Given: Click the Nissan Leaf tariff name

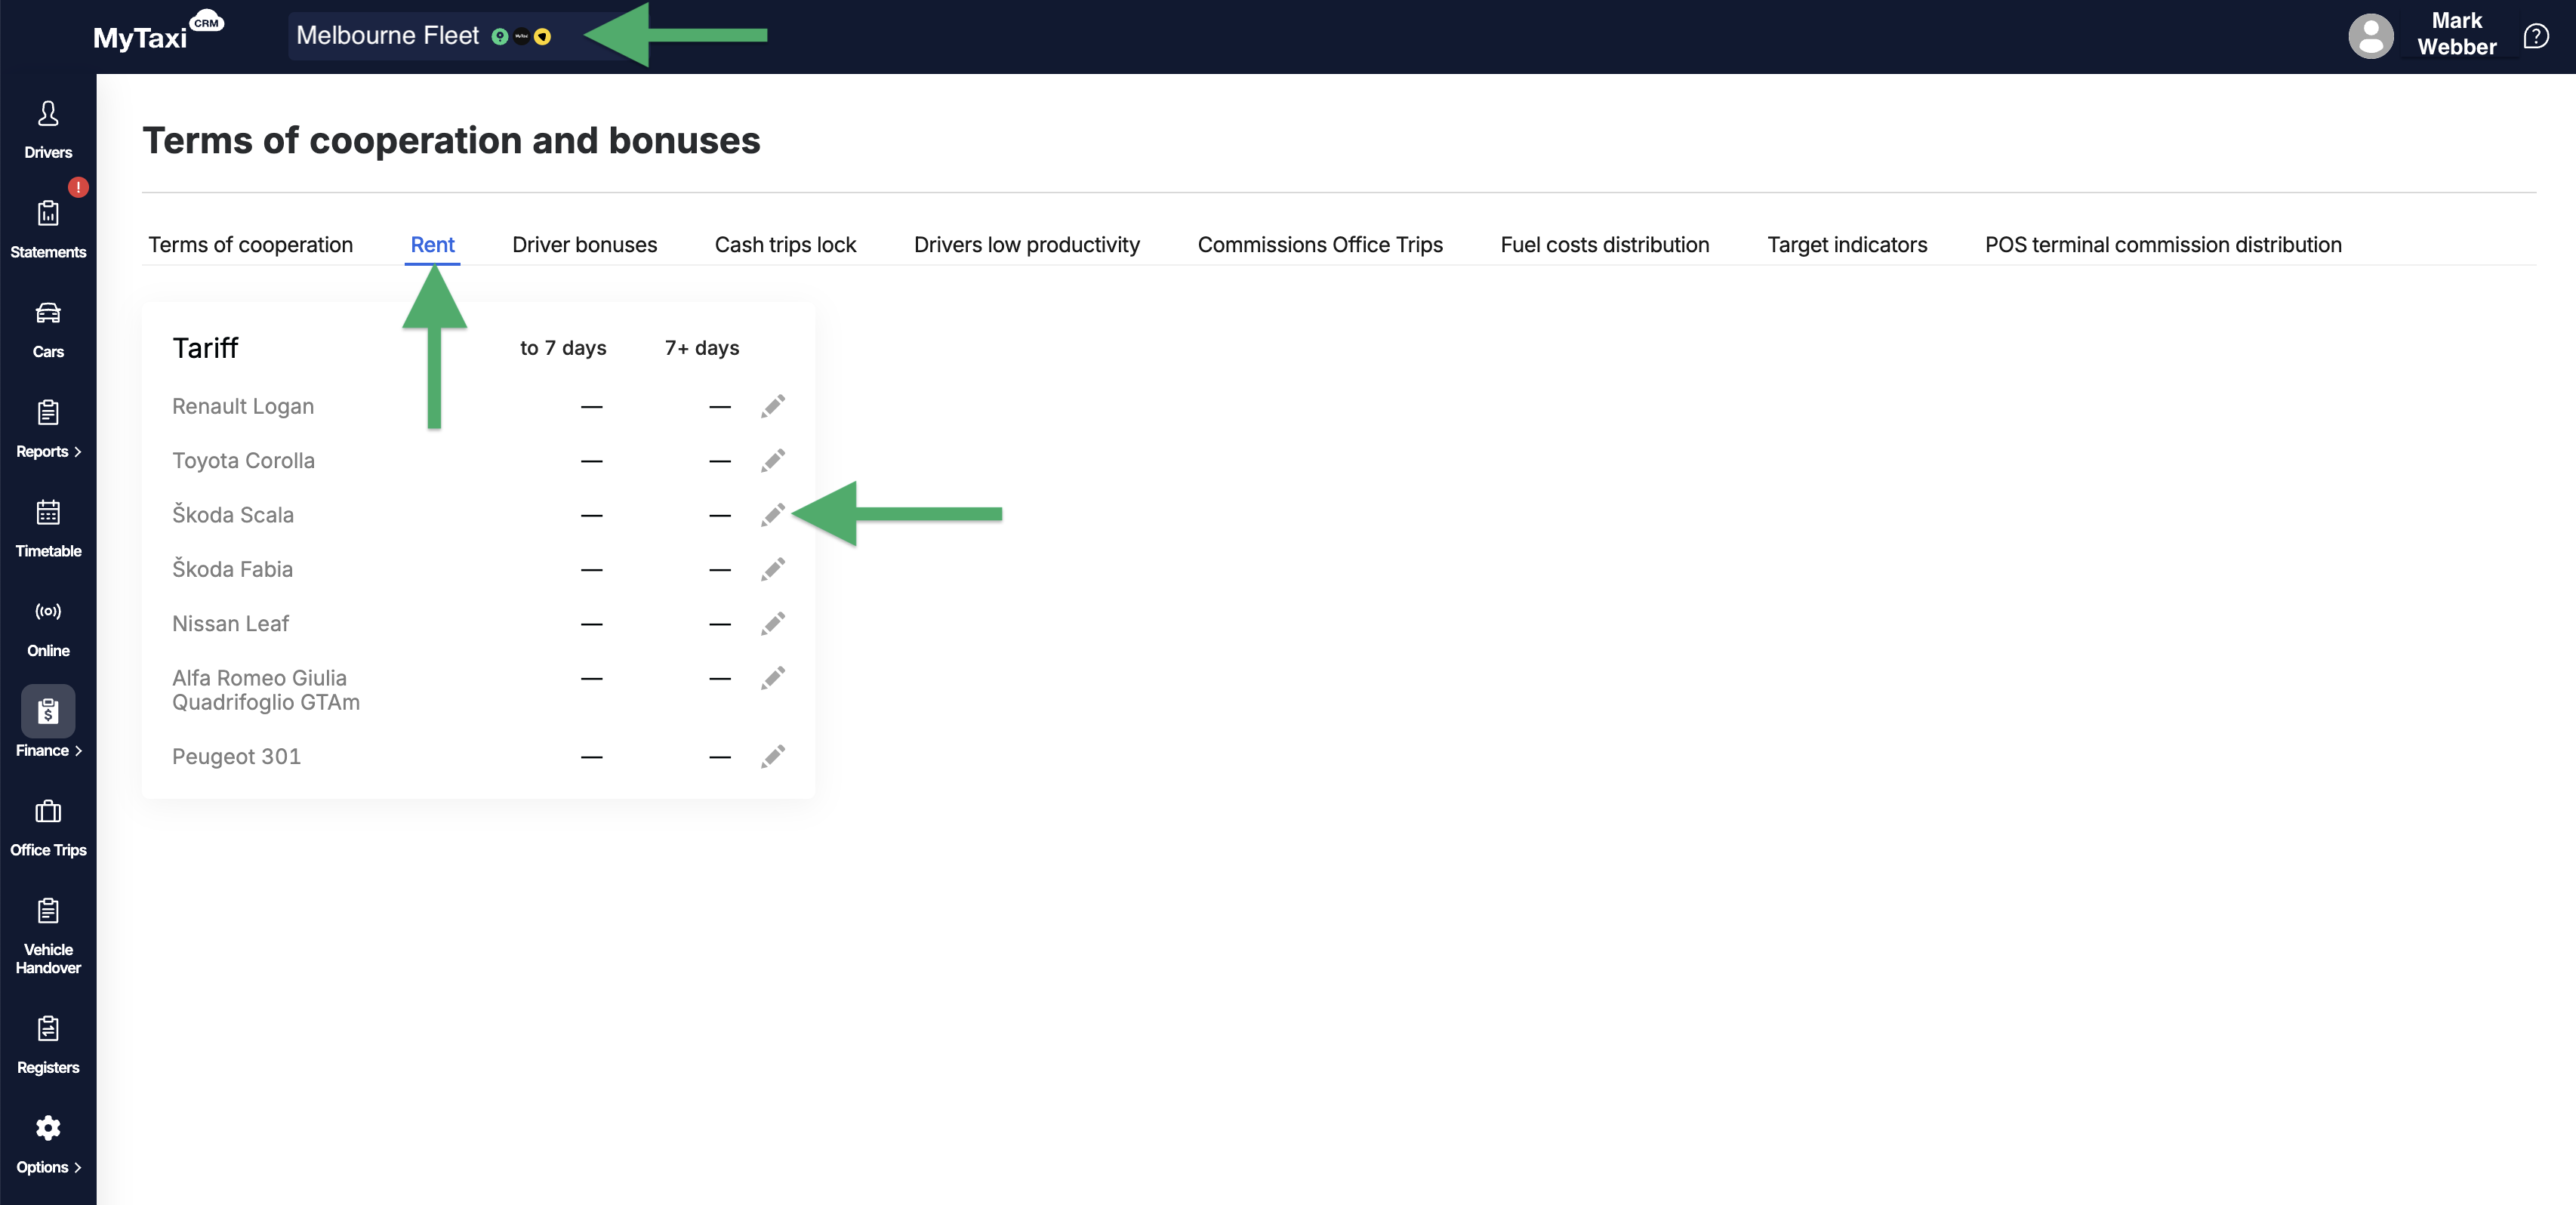Looking at the screenshot, I should click(230, 623).
